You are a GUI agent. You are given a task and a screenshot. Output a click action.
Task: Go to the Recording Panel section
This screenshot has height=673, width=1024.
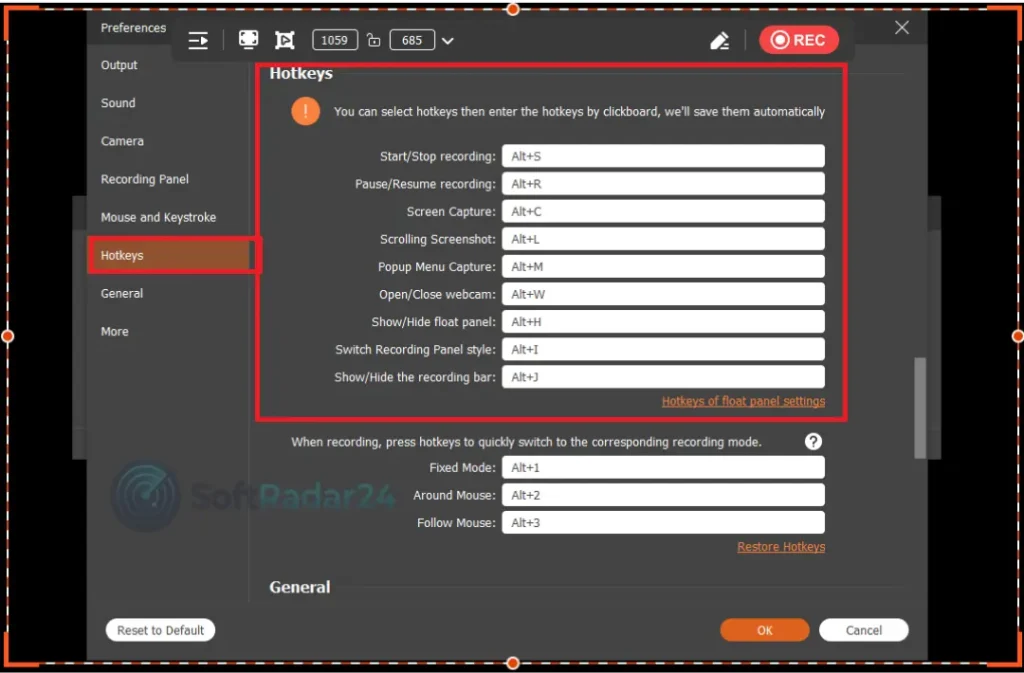(x=144, y=179)
